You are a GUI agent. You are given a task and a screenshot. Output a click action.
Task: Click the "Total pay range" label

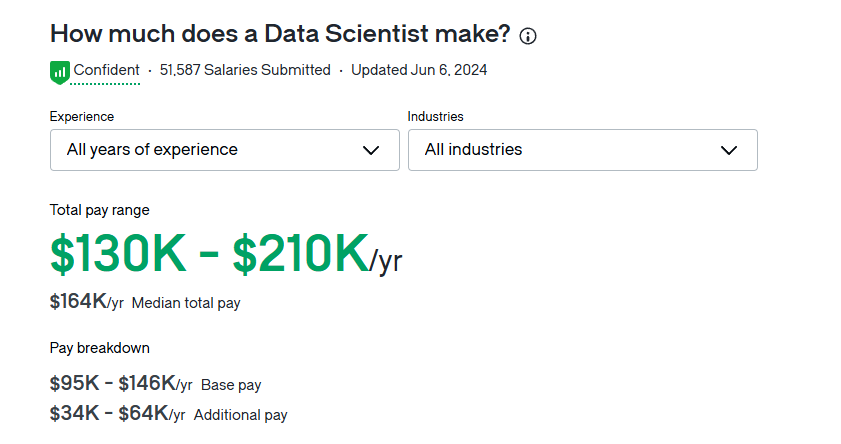click(99, 210)
